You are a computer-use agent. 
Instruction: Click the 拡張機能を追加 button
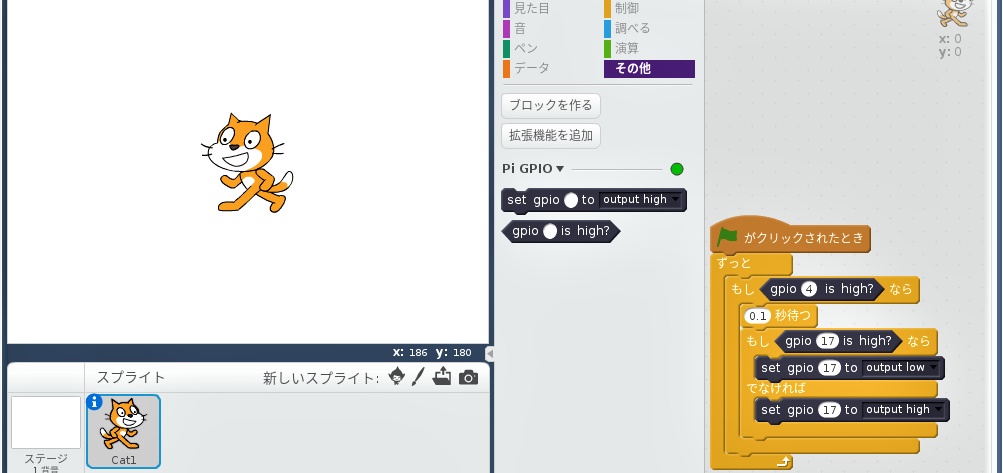tap(551, 136)
